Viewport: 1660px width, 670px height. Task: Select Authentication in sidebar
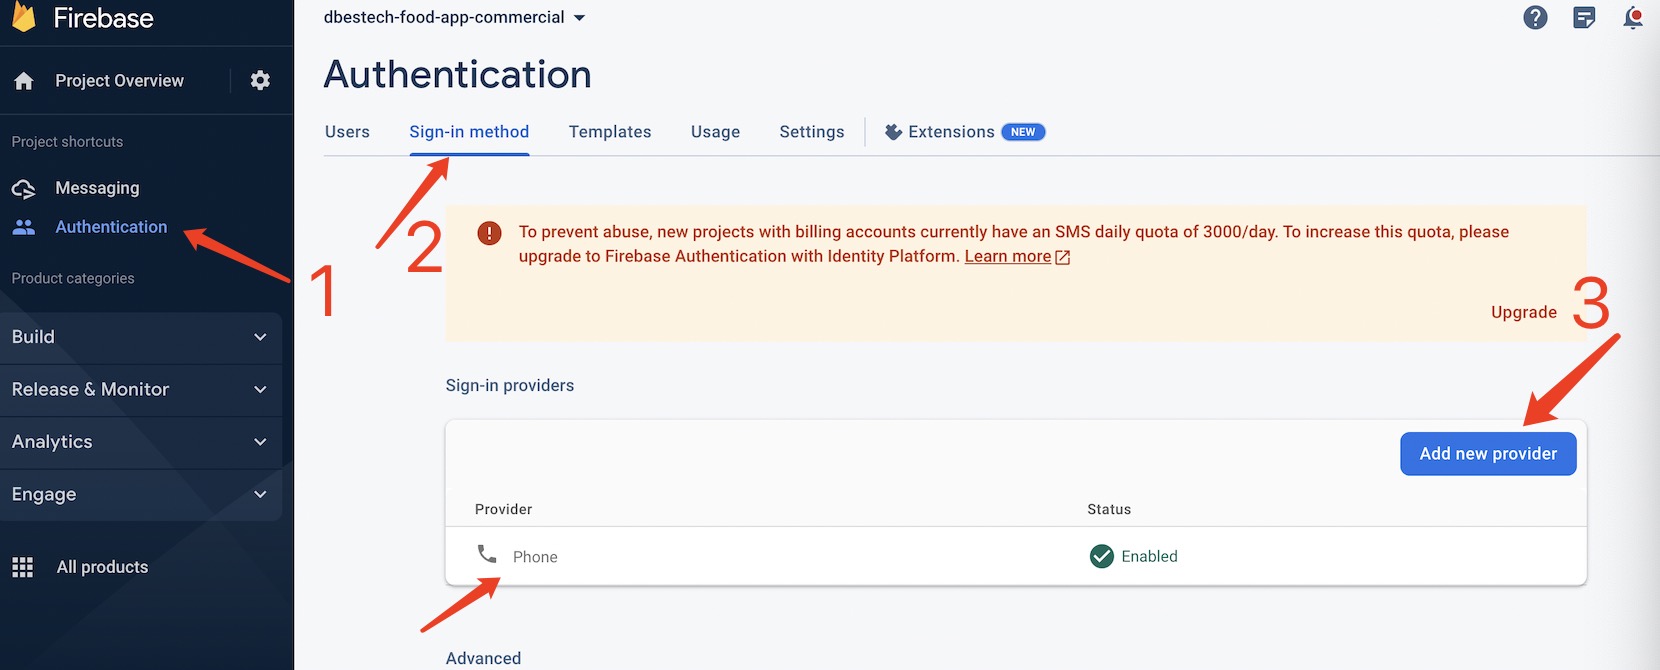(111, 227)
